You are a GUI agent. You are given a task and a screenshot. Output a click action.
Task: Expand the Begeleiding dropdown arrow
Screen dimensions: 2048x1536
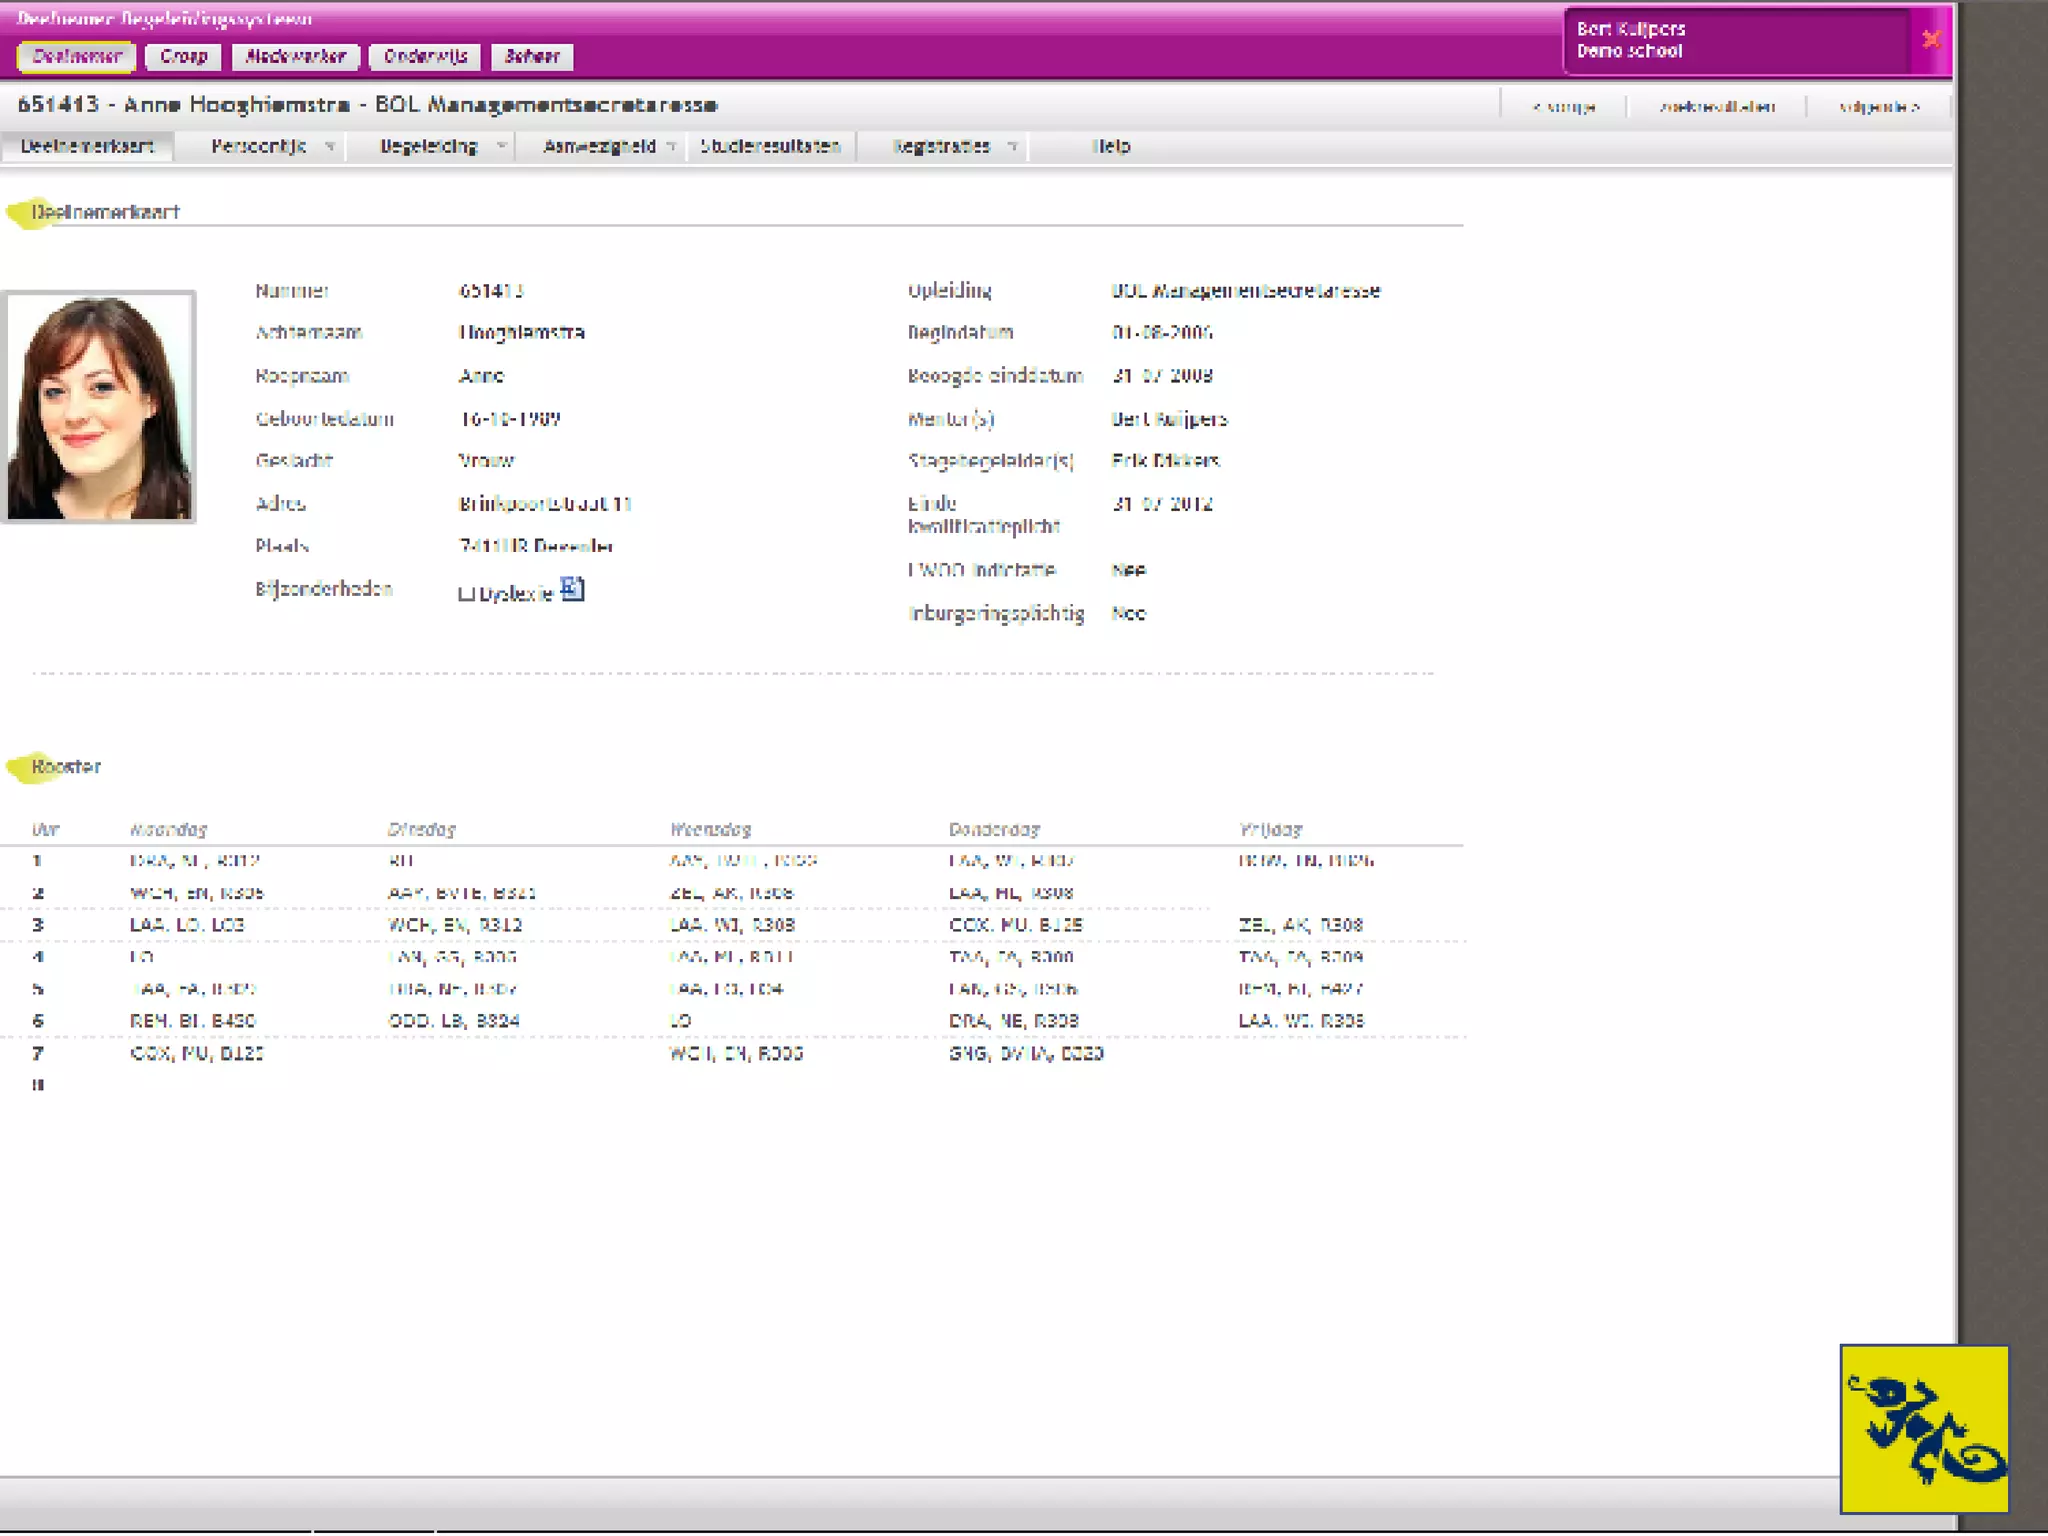pos(501,147)
